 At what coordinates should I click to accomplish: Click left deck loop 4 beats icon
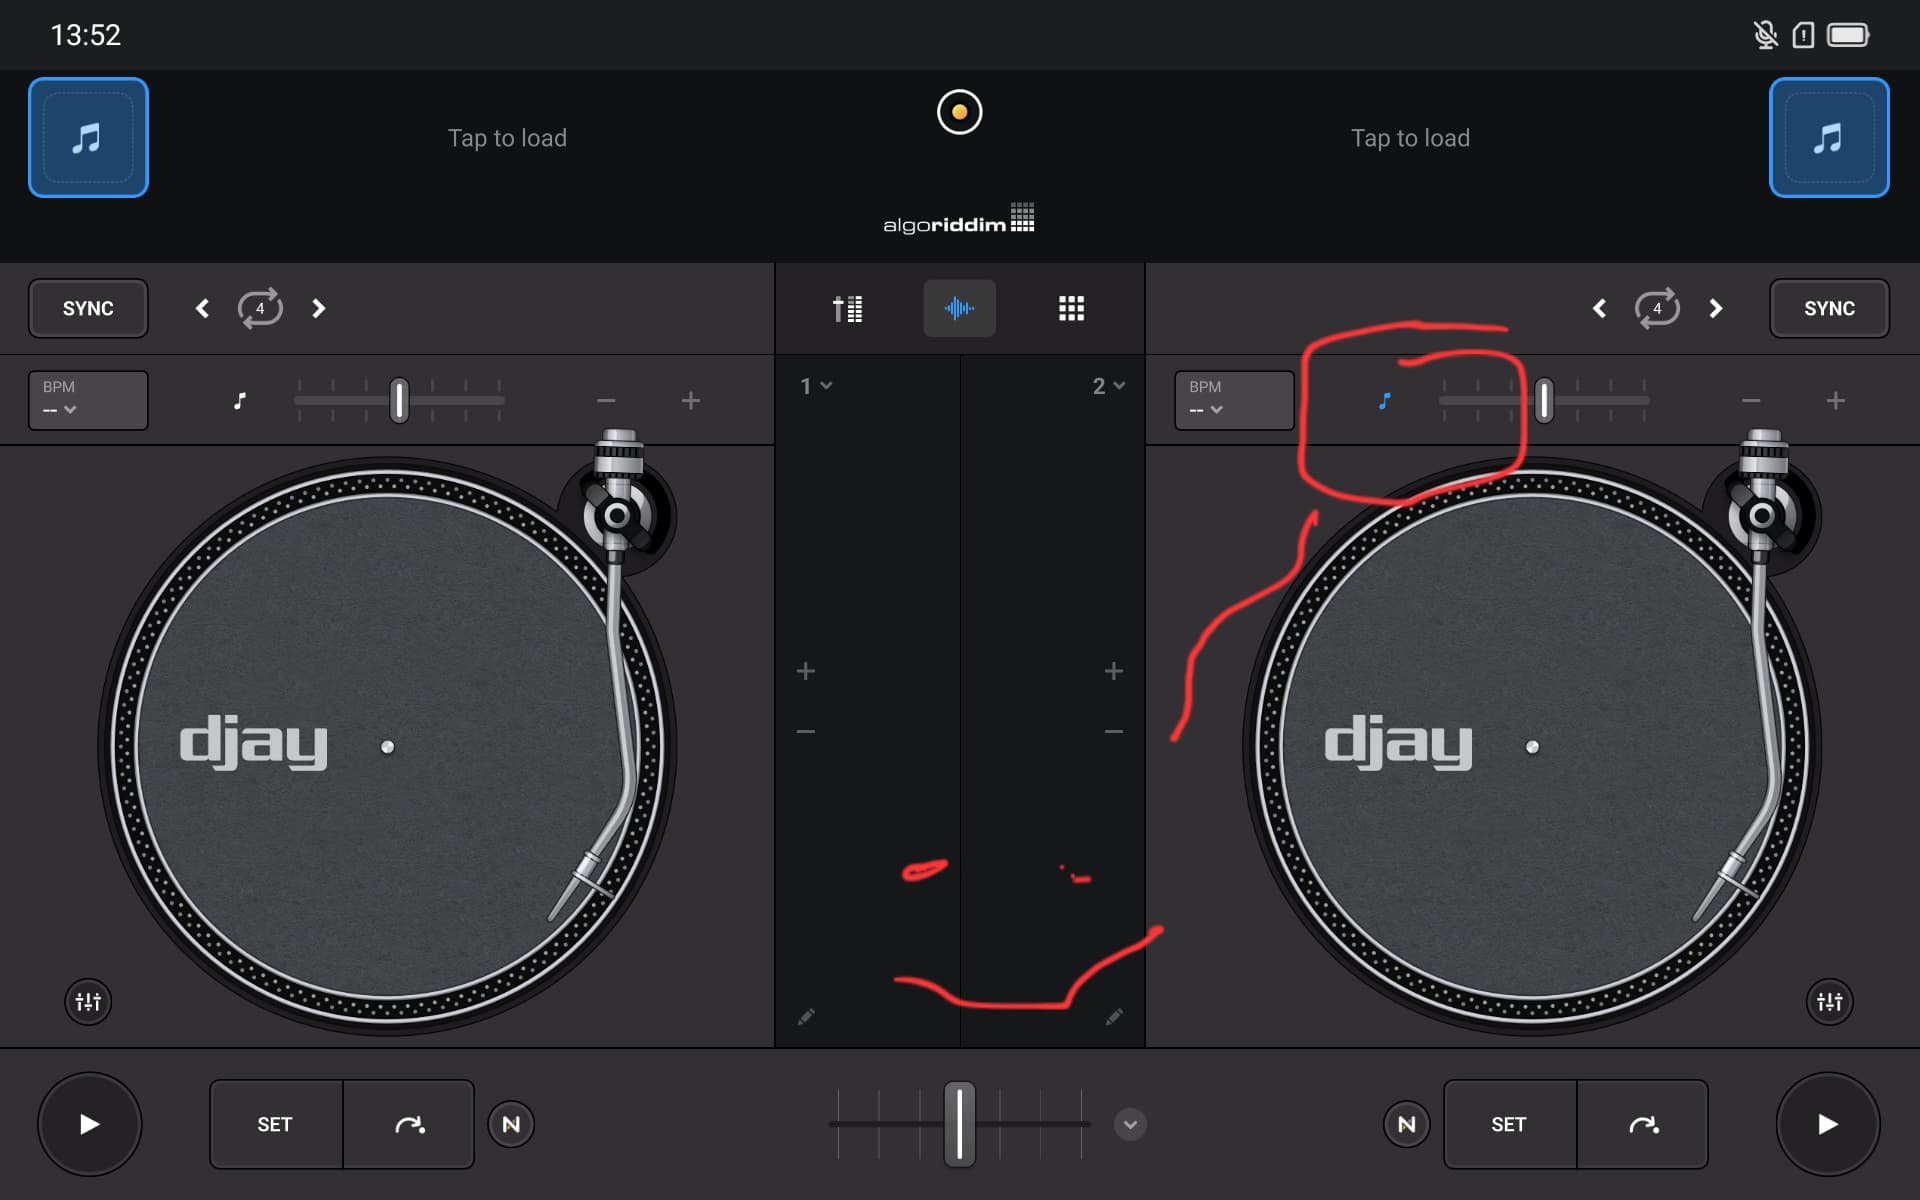pos(260,308)
